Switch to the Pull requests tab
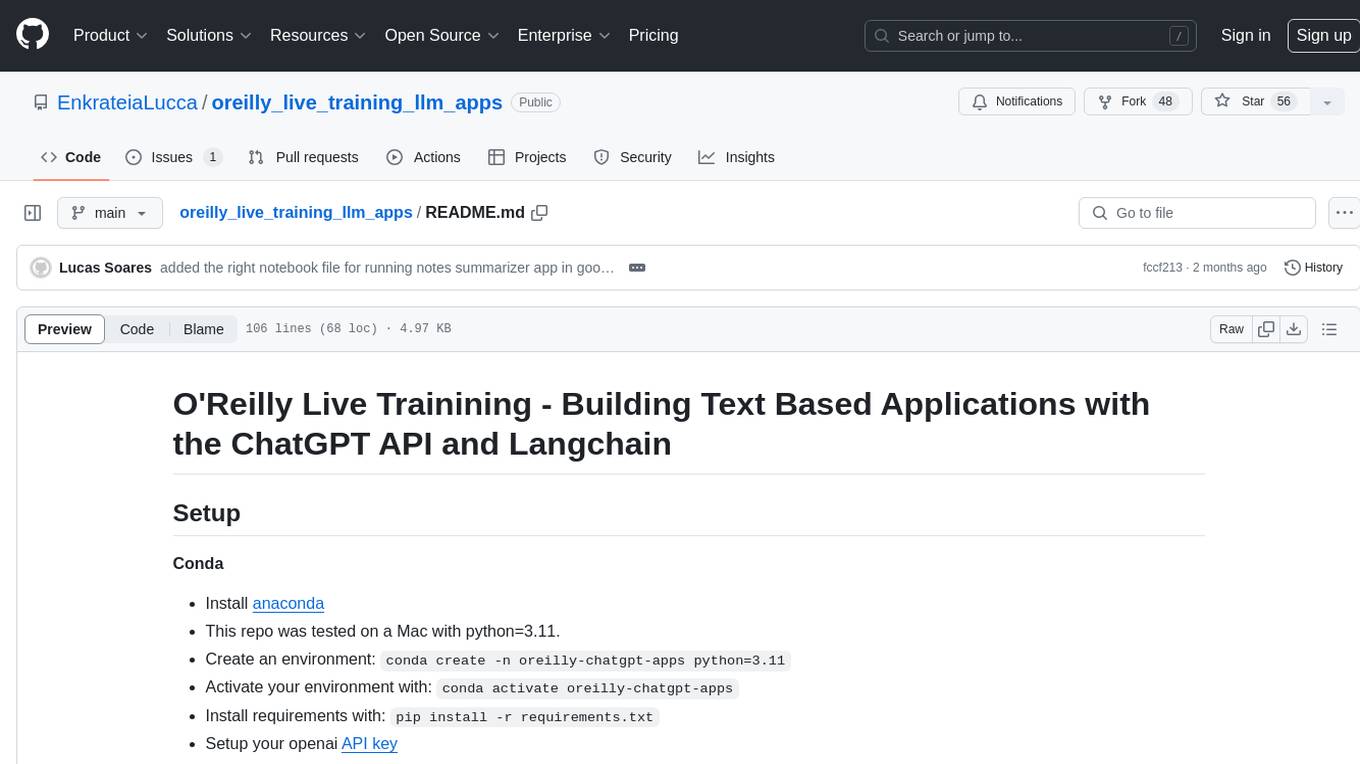 click(303, 157)
